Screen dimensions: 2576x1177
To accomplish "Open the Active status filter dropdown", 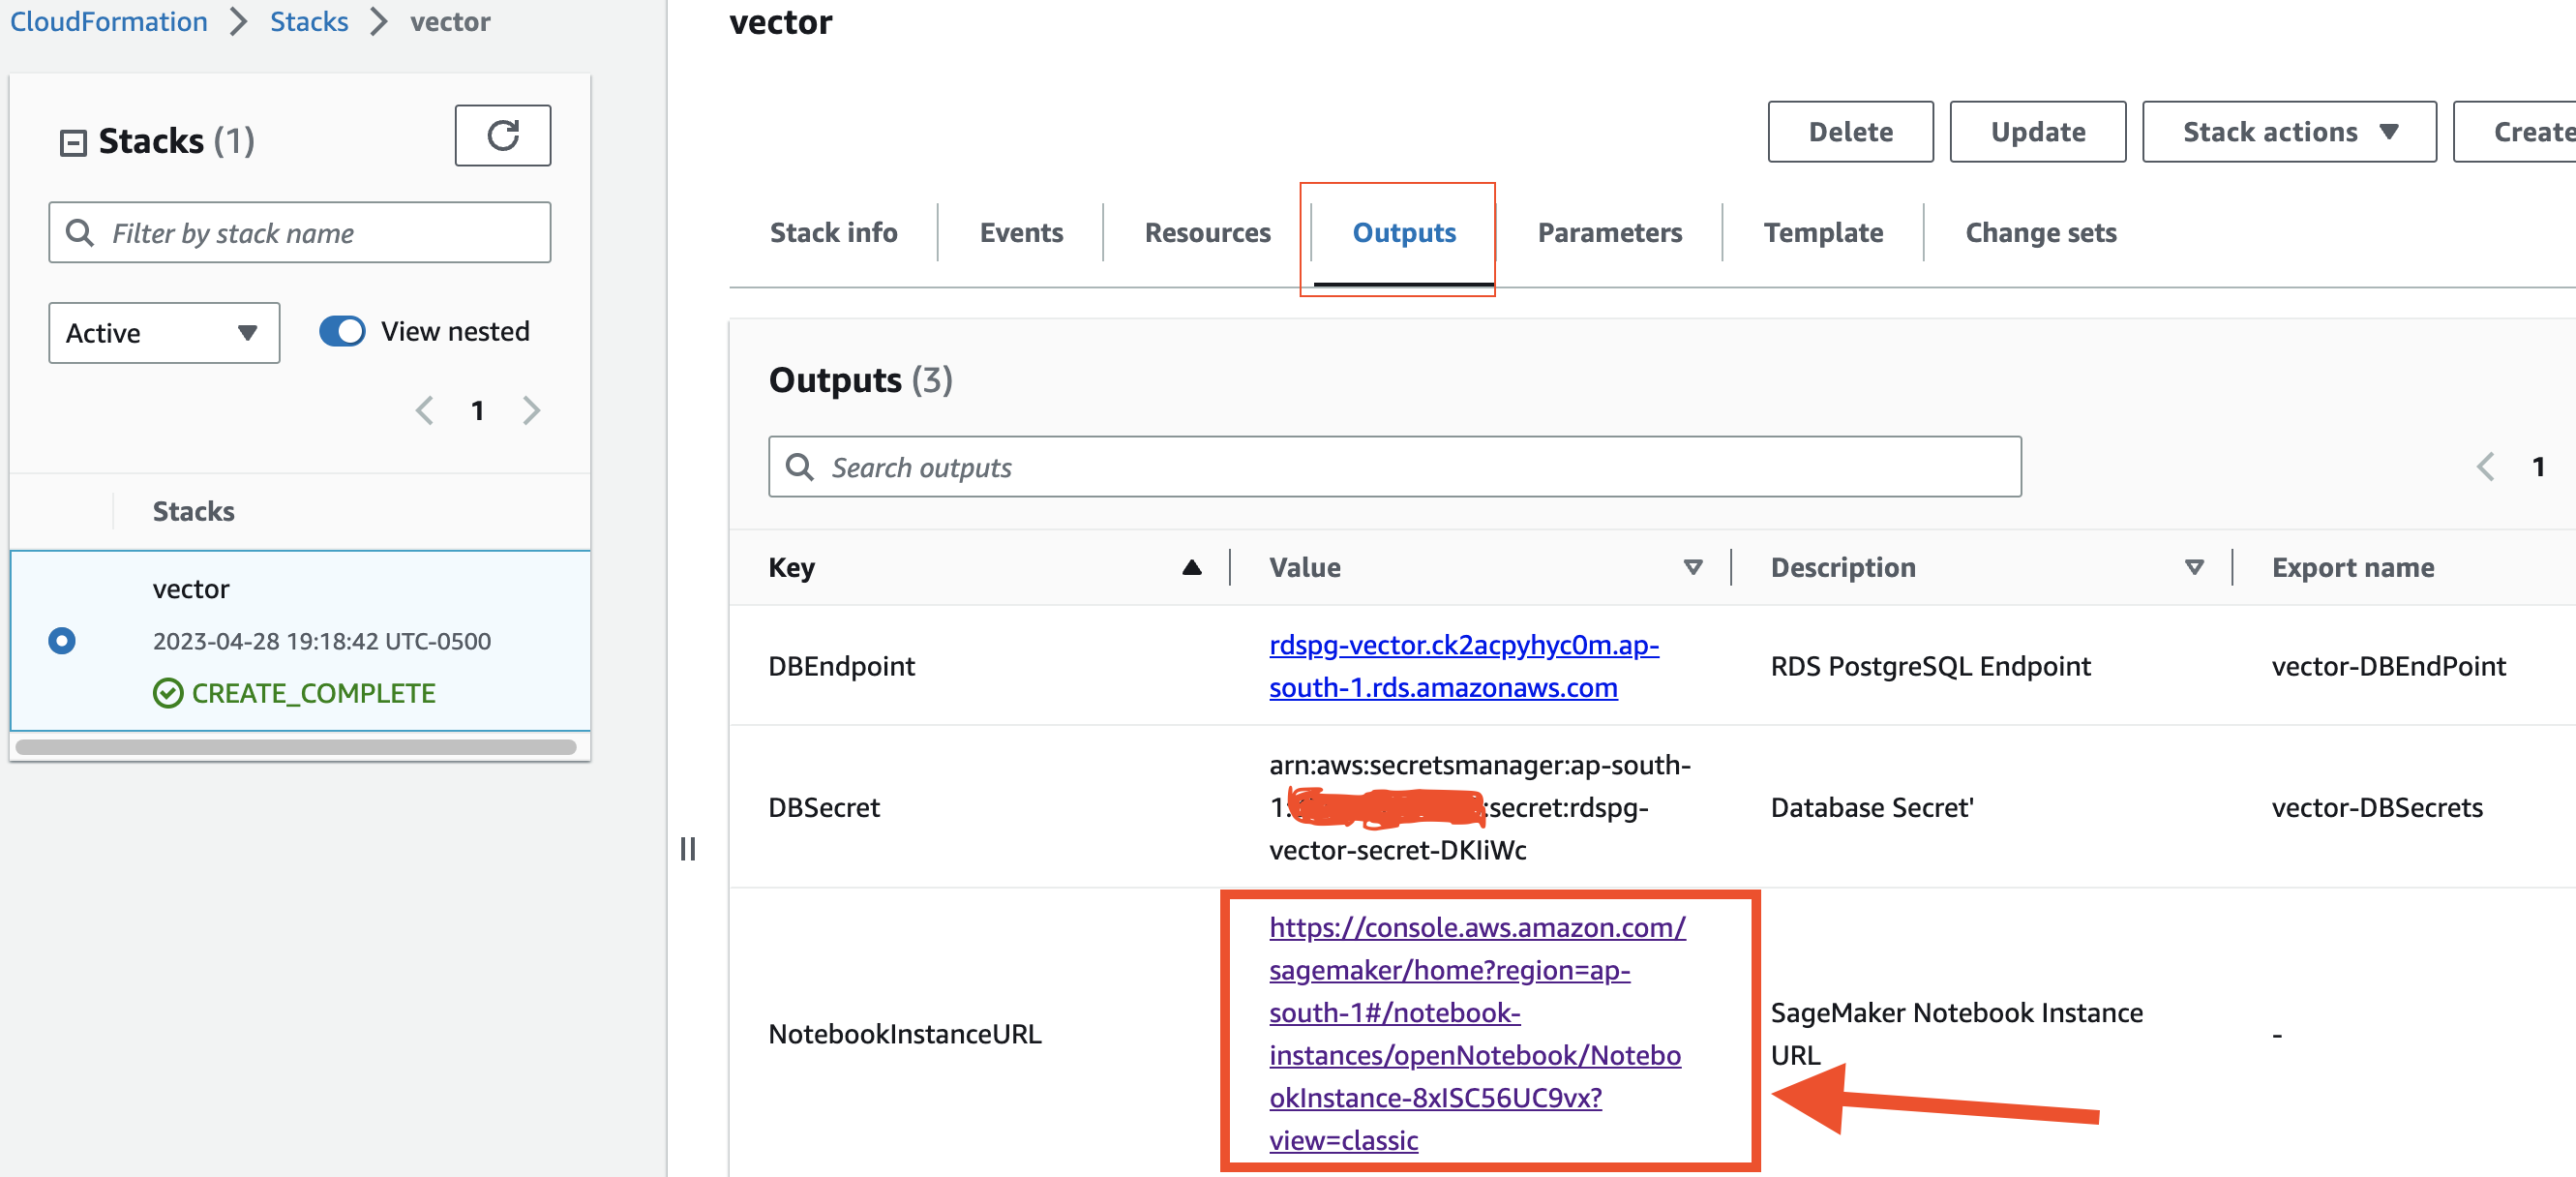I will pyautogui.click(x=164, y=333).
